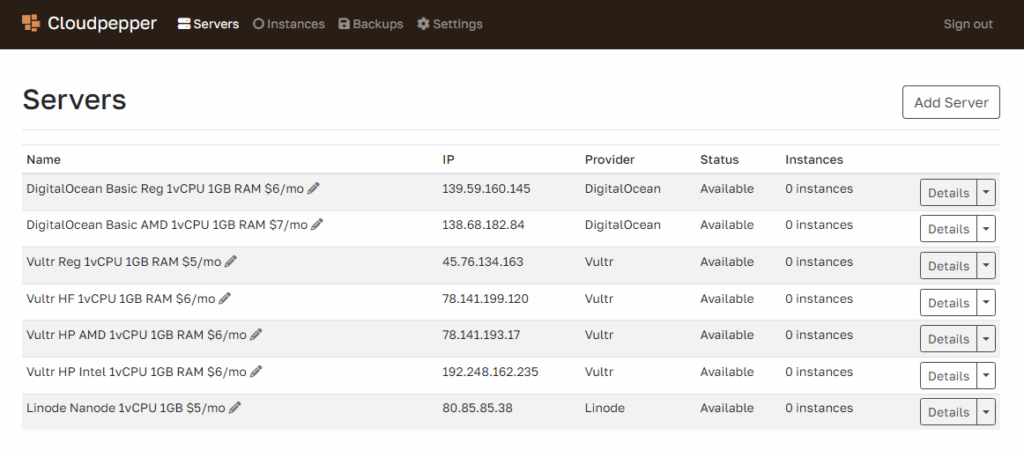Click the Status column header
Screen dimensions: 1024x450
(x=719, y=159)
